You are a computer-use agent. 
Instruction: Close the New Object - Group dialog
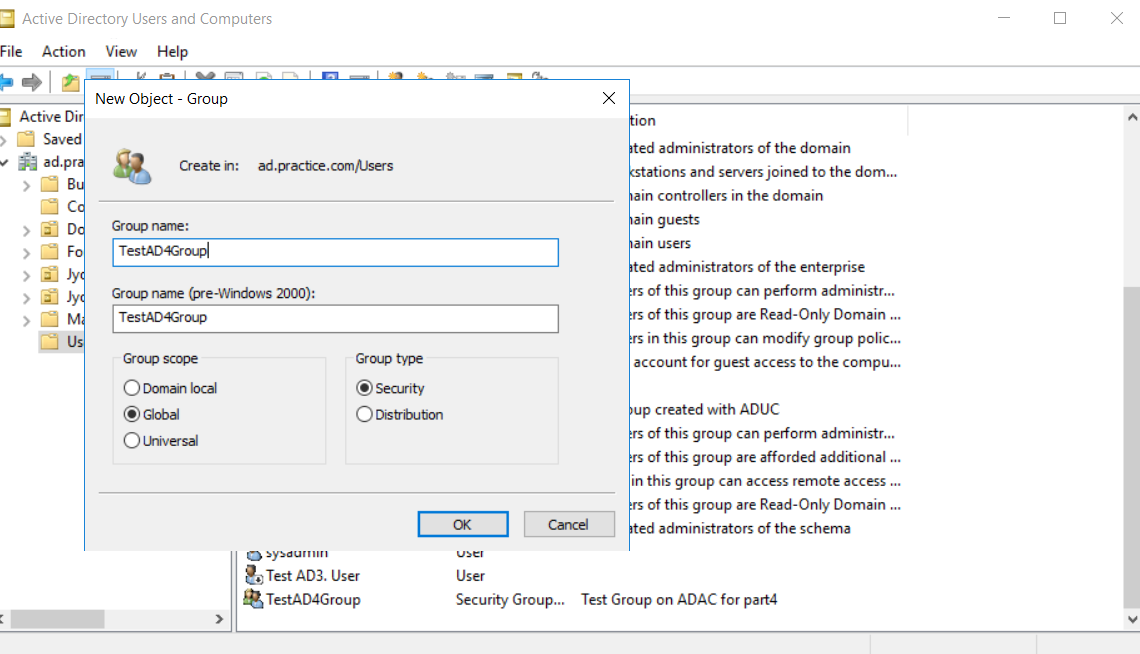609,98
